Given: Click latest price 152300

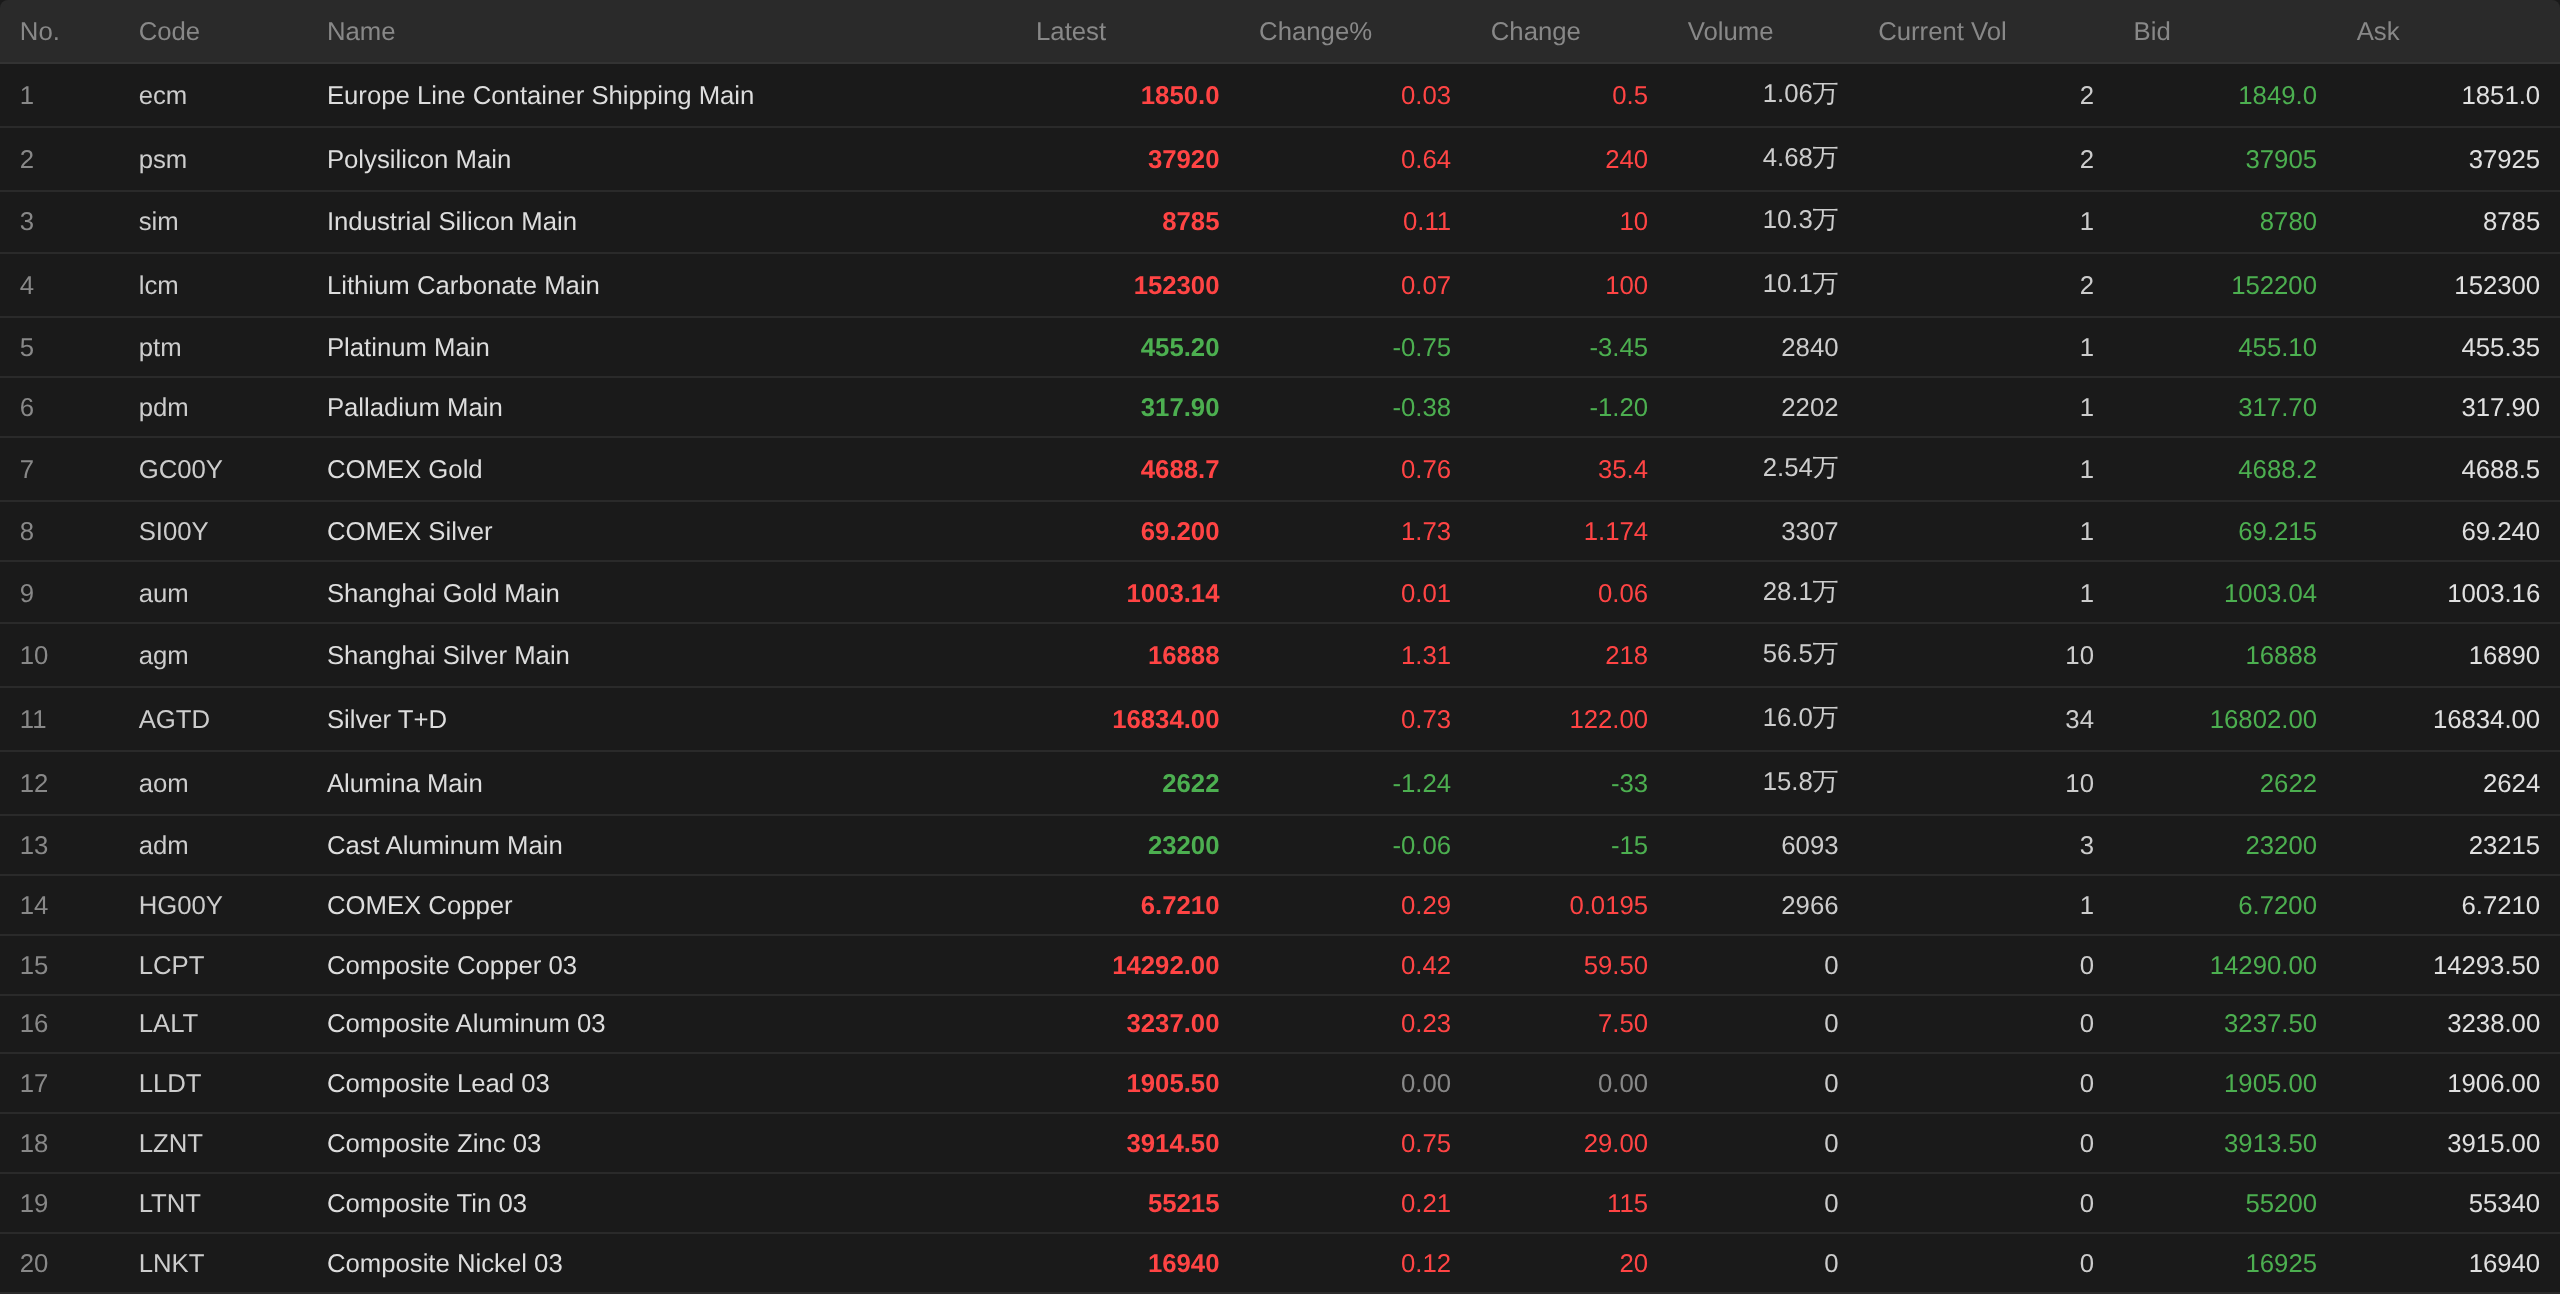Looking at the screenshot, I should click(x=1176, y=286).
